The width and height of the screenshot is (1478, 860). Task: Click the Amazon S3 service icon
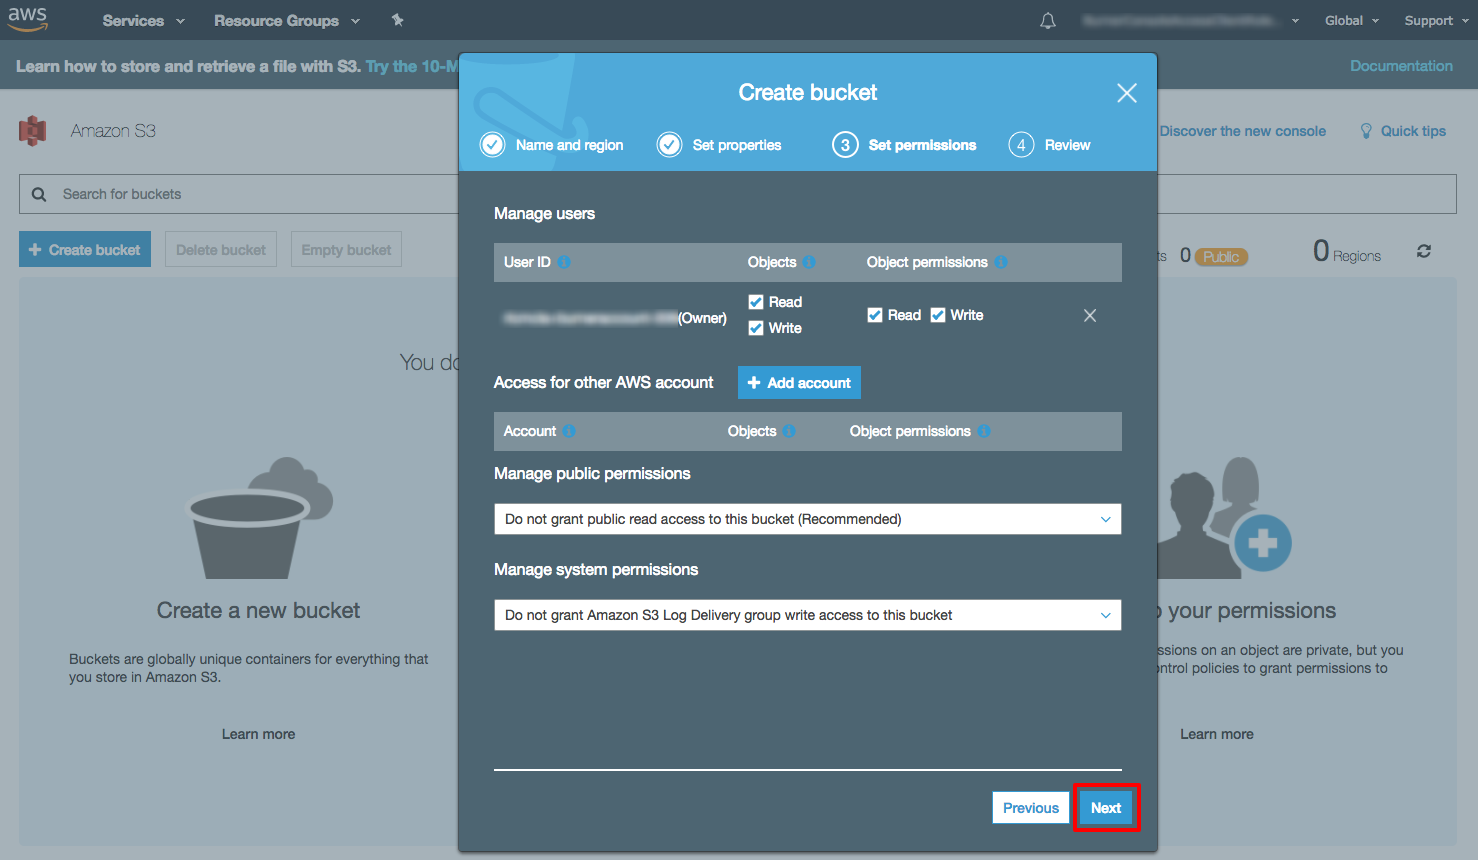tap(31, 131)
